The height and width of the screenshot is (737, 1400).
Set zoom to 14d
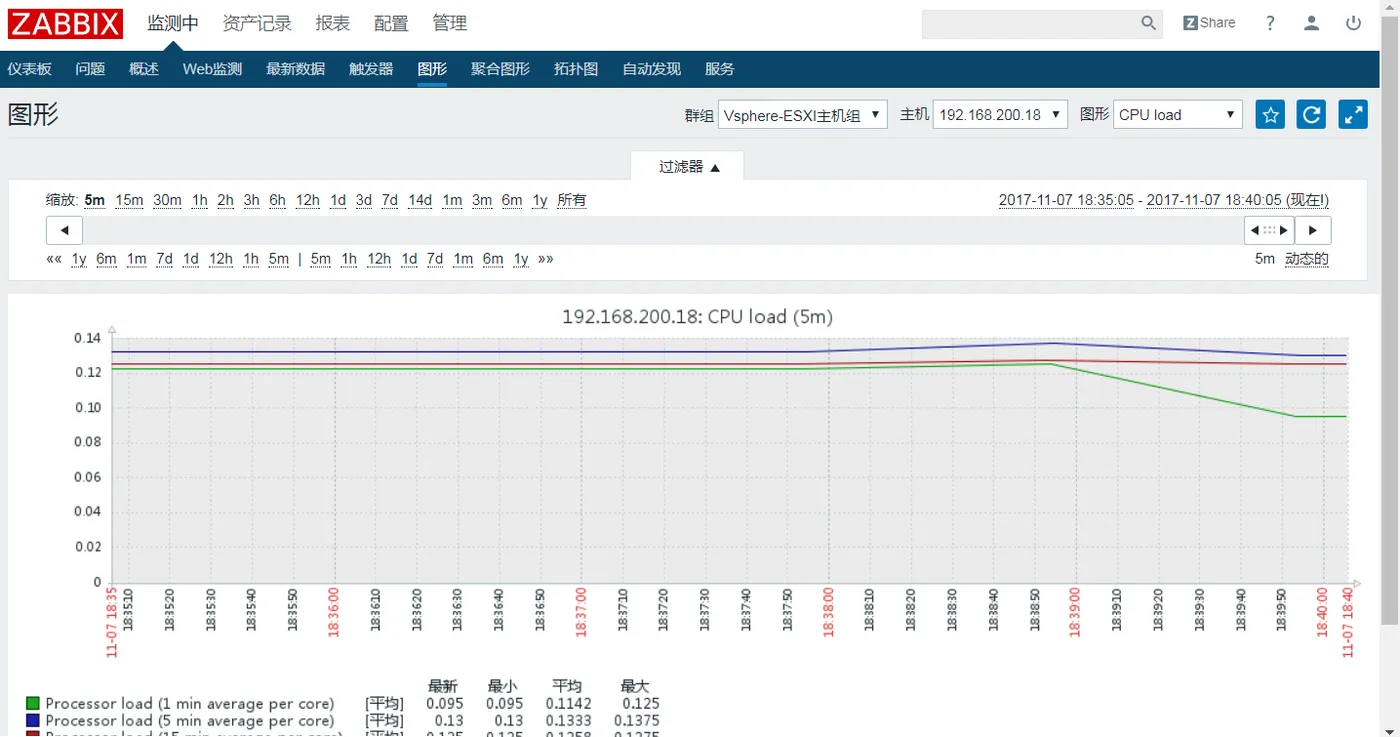(x=420, y=200)
